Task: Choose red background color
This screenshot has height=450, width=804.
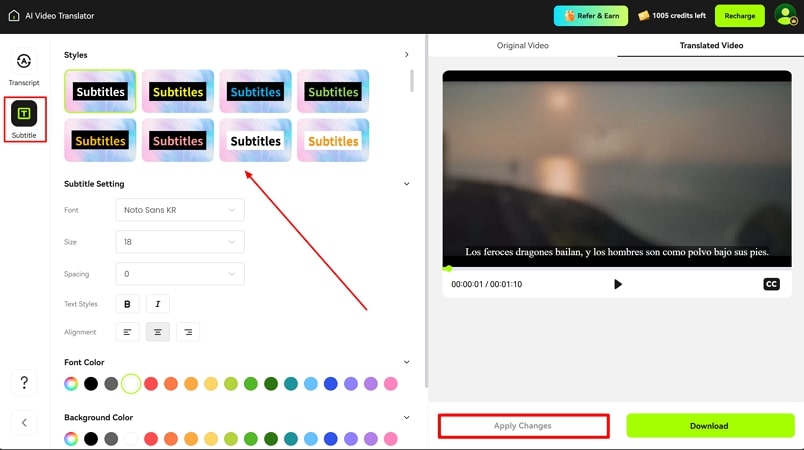Action: pyautogui.click(x=151, y=439)
